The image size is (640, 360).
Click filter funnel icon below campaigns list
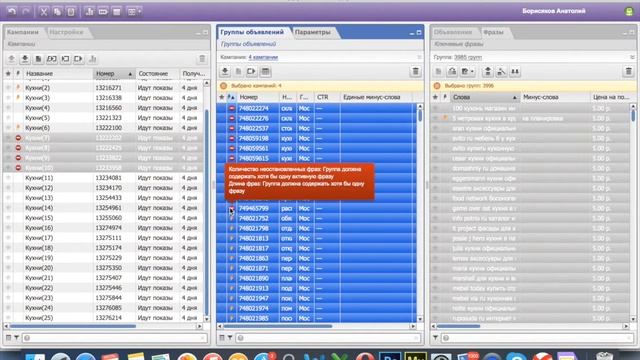point(17,338)
